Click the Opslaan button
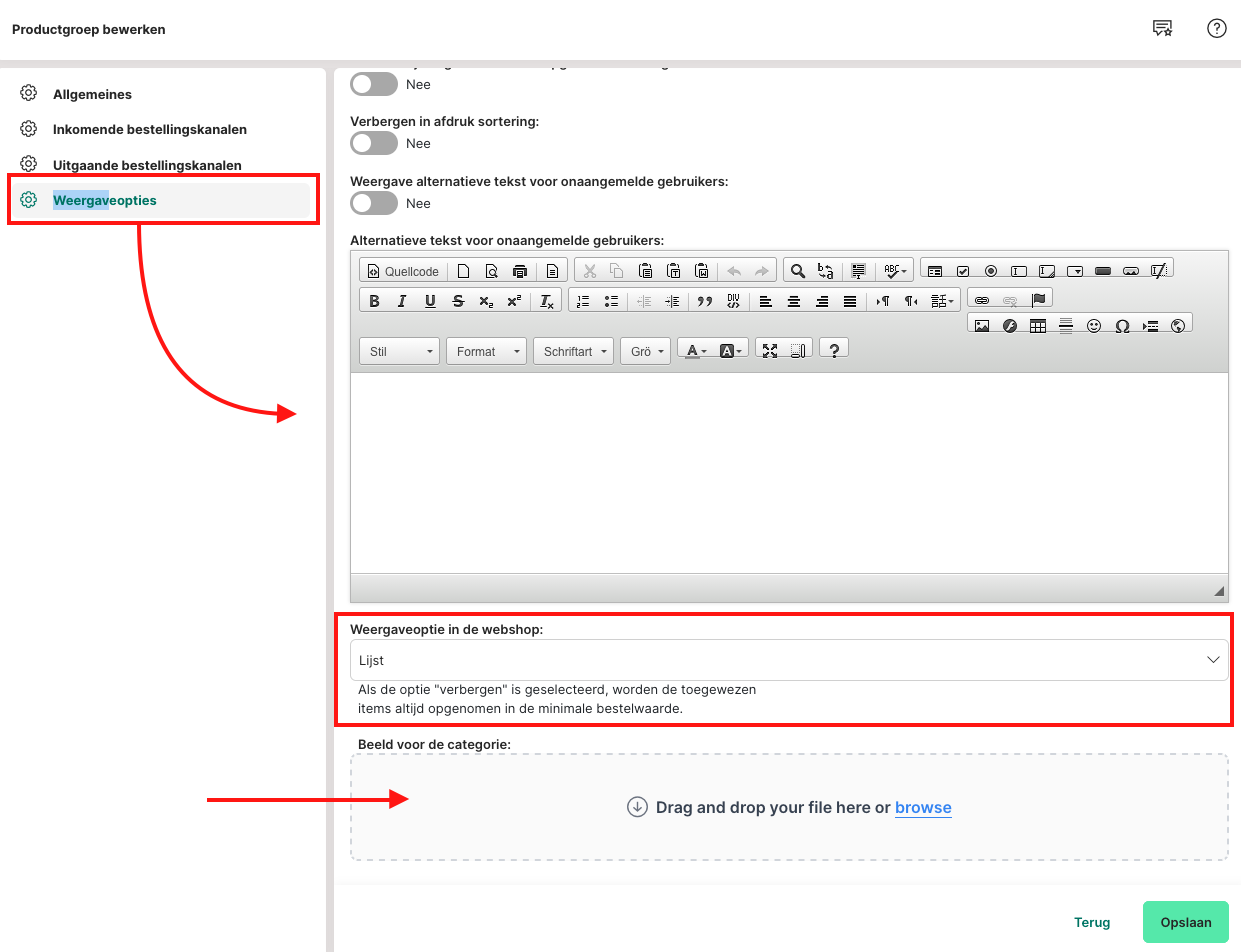 pos(1185,922)
